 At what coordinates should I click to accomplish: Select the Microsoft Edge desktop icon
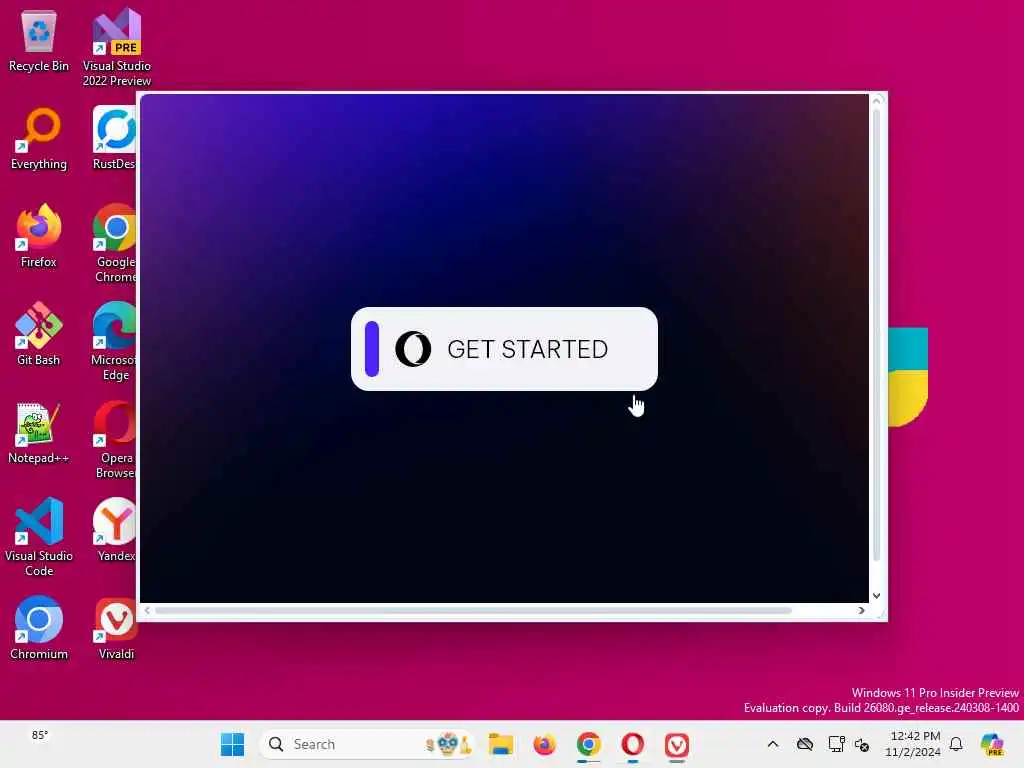(x=114, y=341)
